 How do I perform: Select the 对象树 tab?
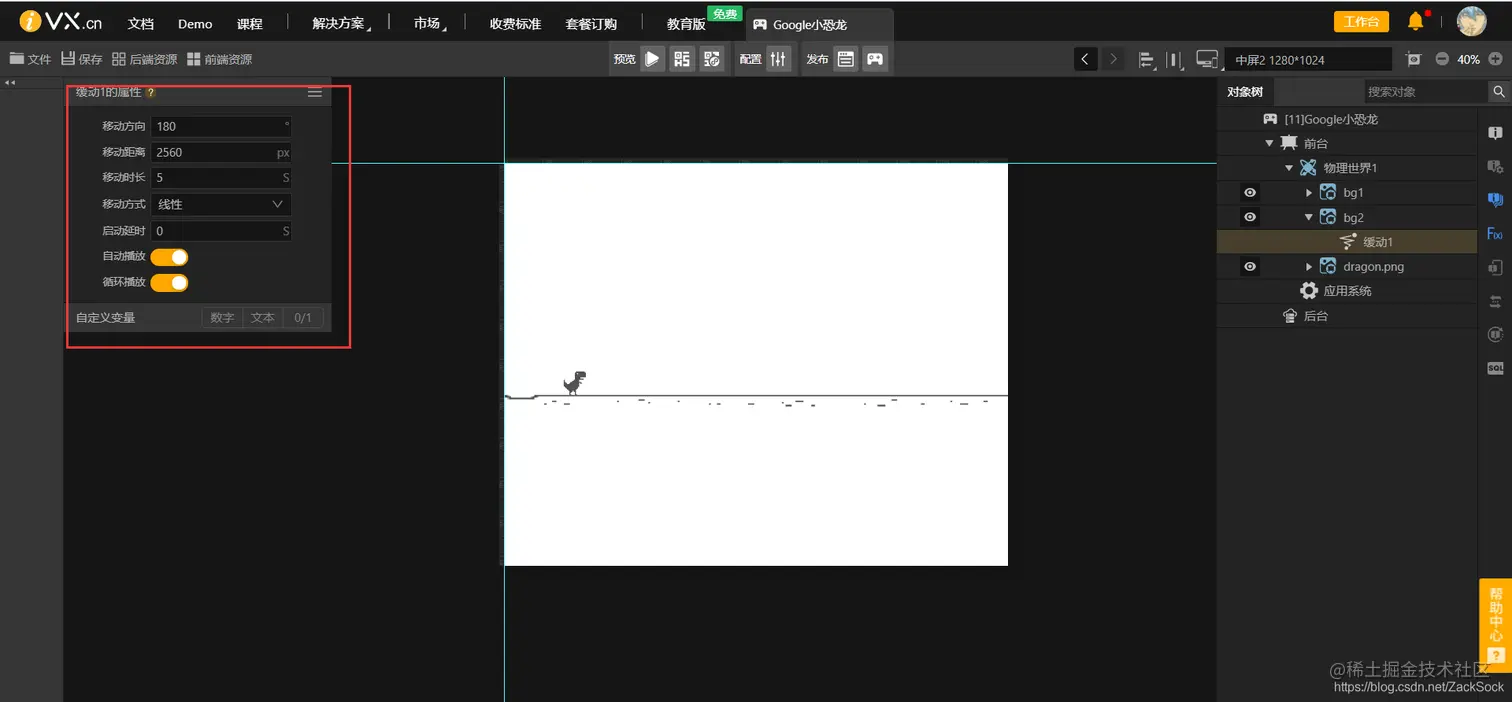1245,91
